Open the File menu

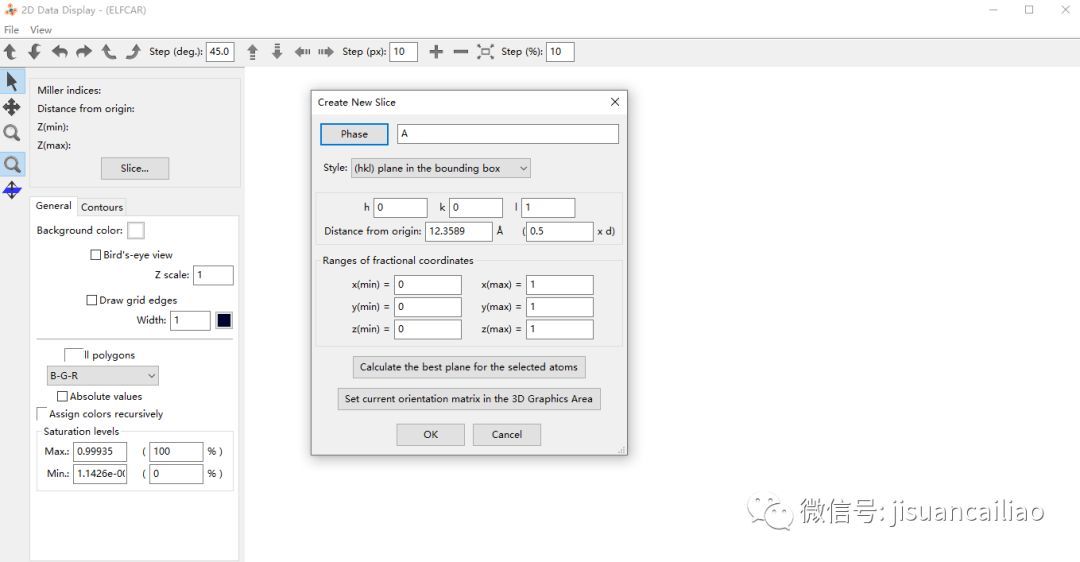(12, 30)
